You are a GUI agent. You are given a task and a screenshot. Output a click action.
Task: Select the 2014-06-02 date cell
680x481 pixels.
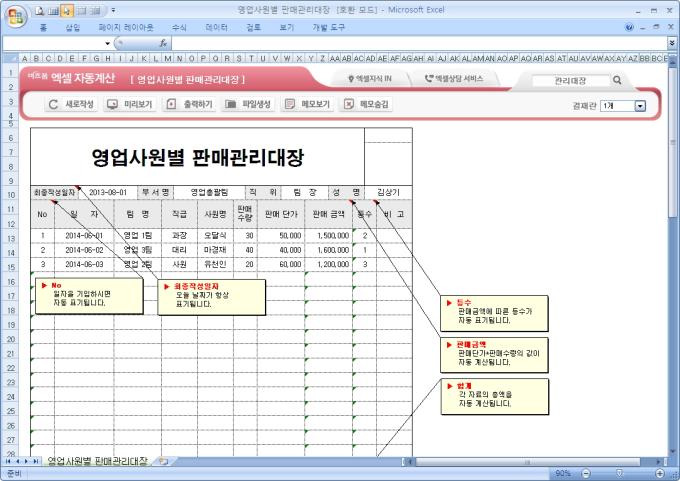click(84, 250)
